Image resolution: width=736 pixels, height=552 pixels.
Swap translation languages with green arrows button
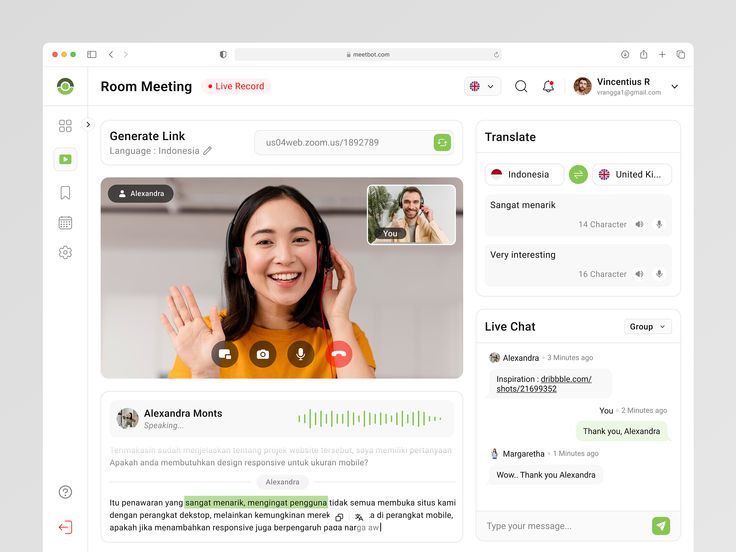tap(578, 174)
